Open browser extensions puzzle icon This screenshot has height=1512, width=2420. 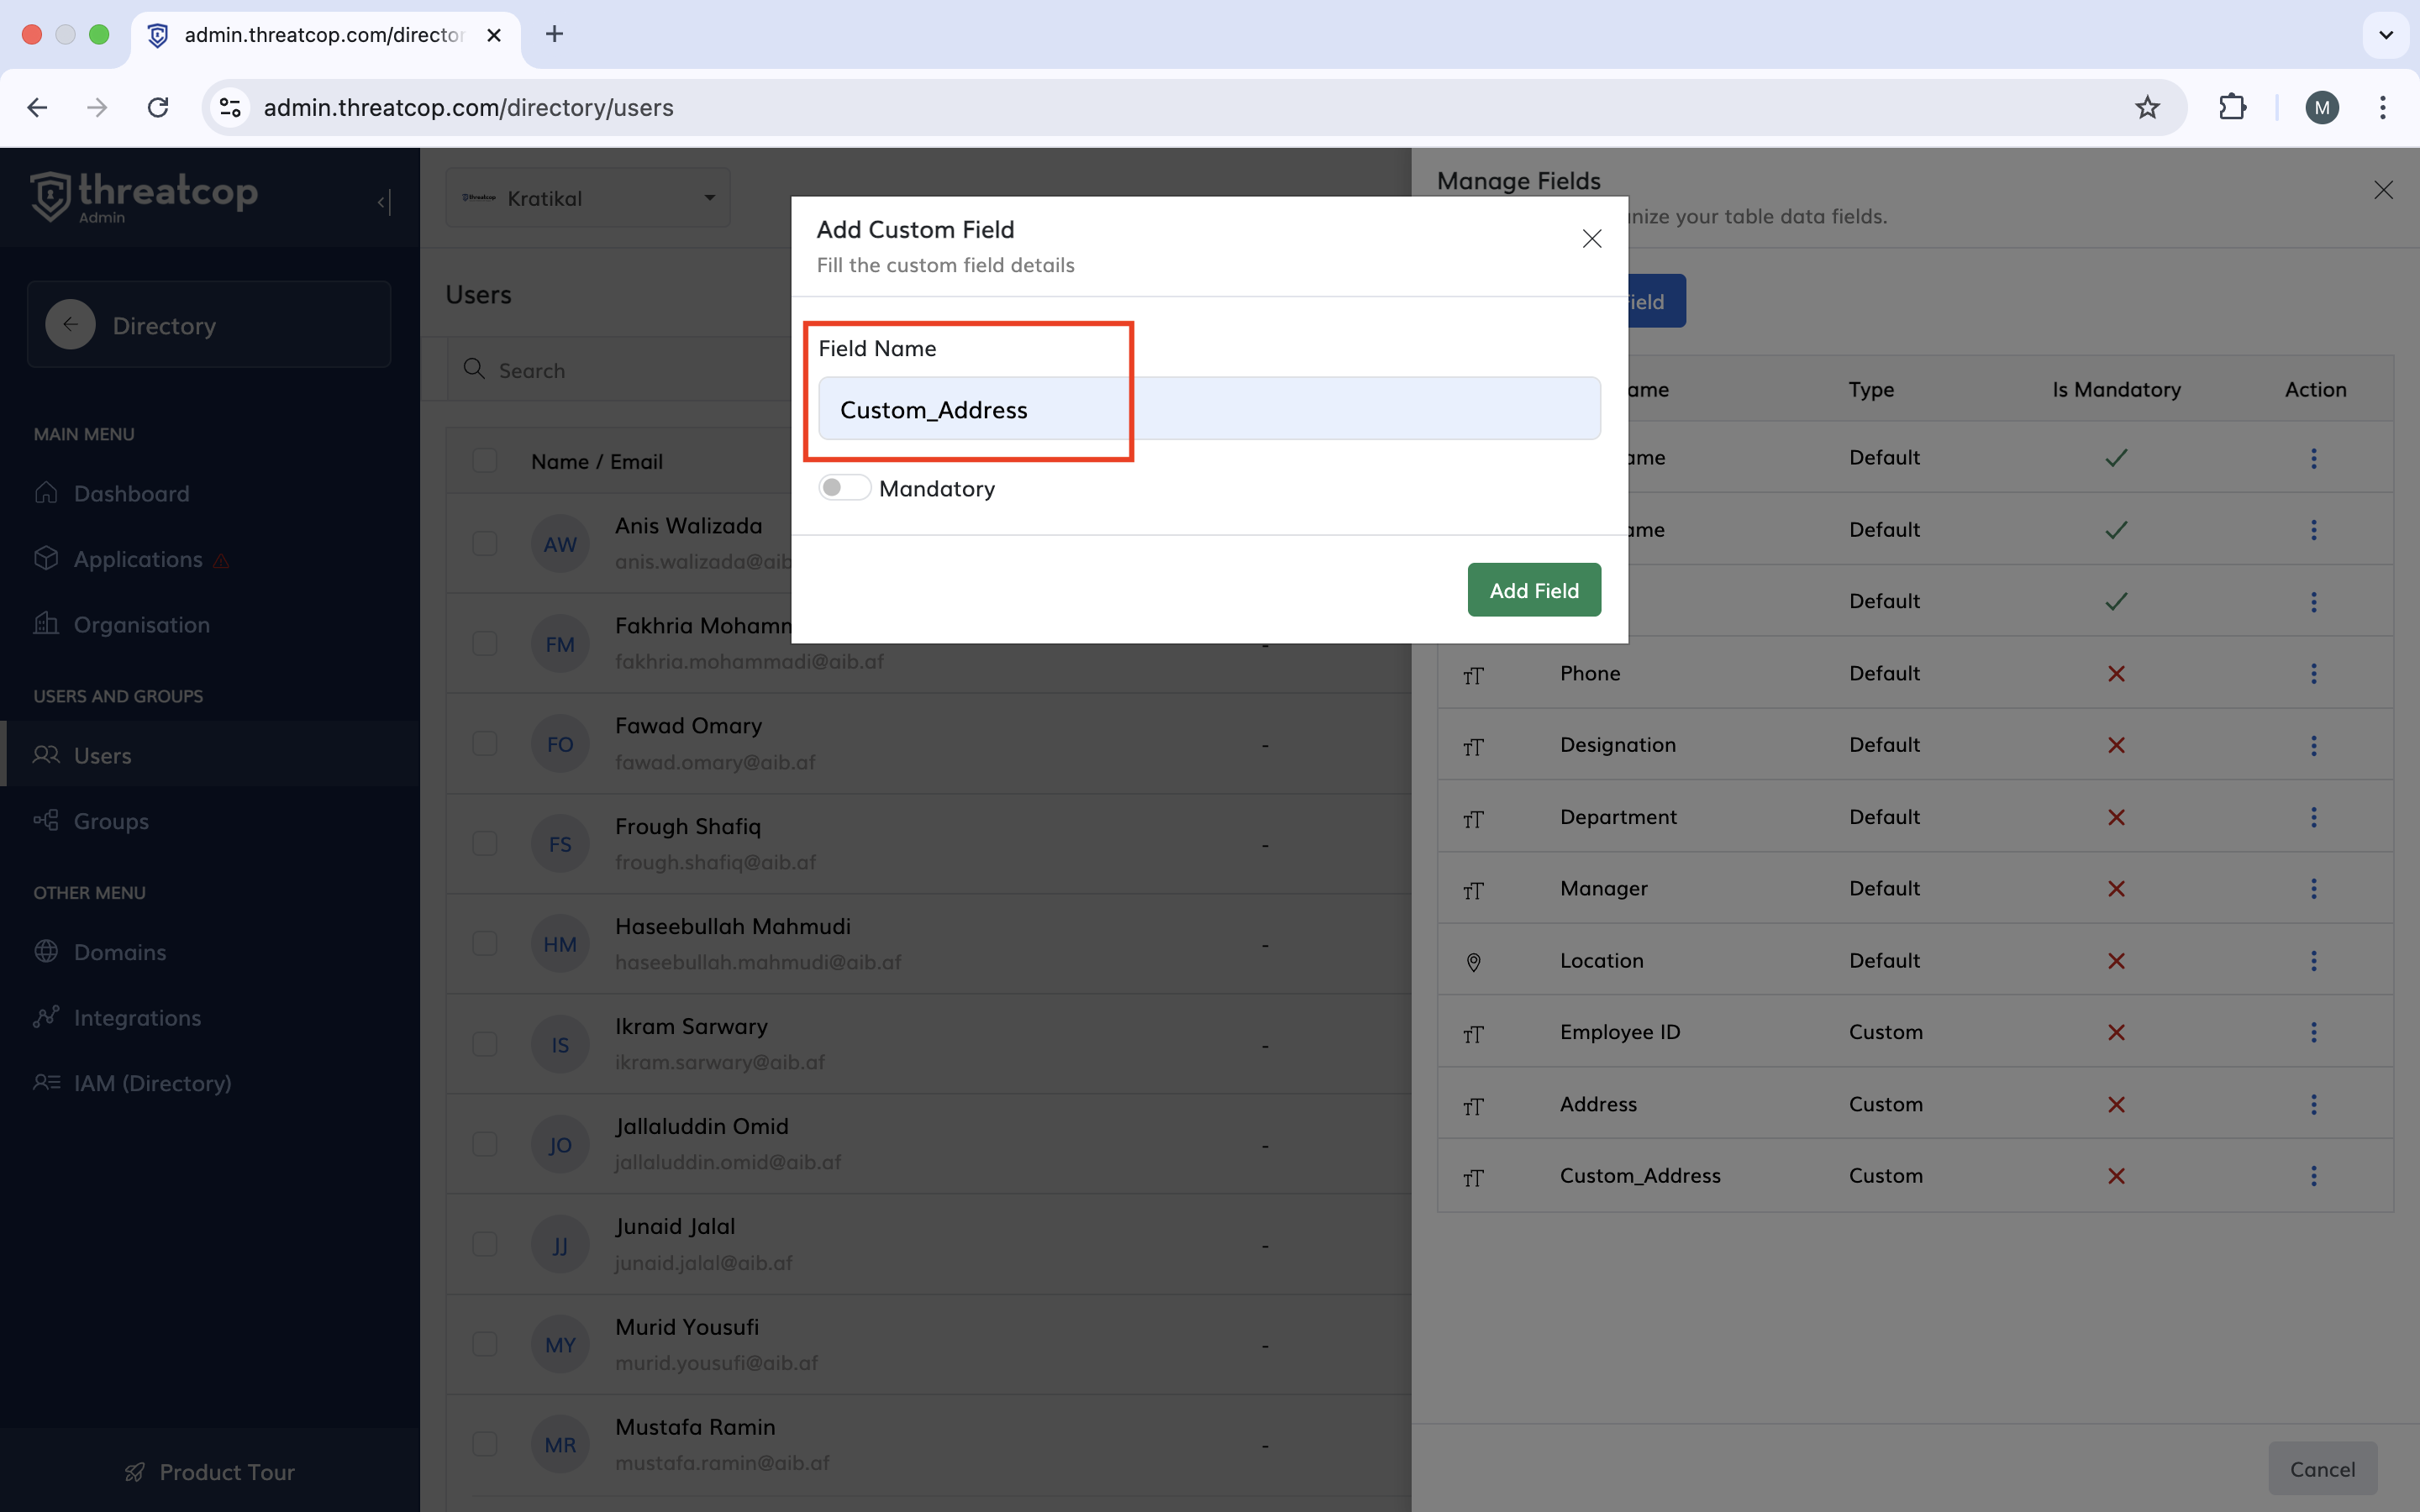pyautogui.click(x=2232, y=108)
